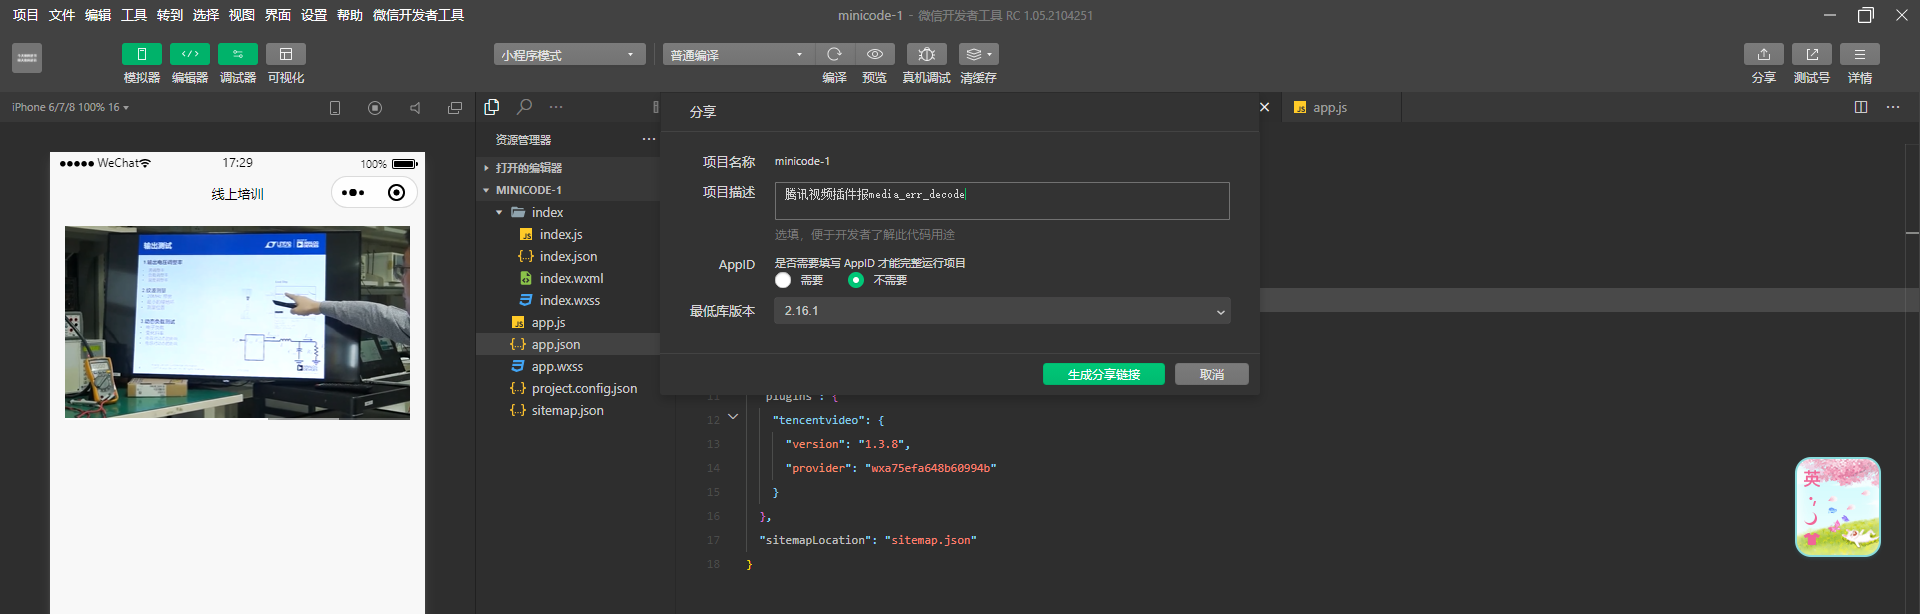Open the 小程序模式 mode dropdown
The image size is (1920, 614).
[568, 54]
